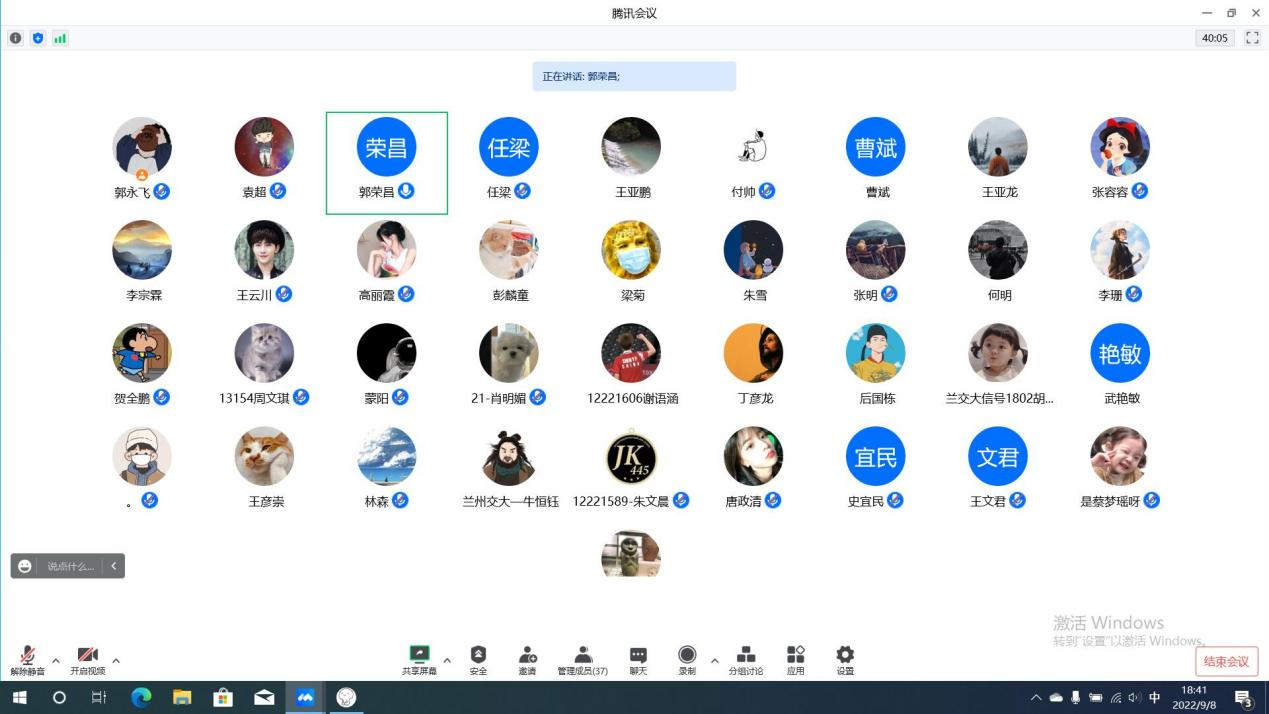Image resolution: width=1269 pixels, height=714 pixels.
Task: Click the 共享屏幕 share screen button
Action: [x=419, y=660]
